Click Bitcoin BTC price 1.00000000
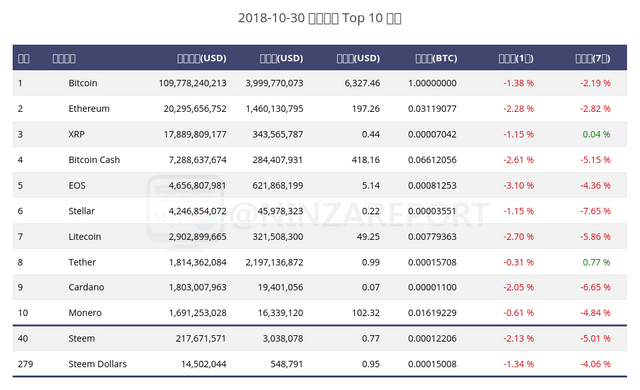The width and height of the screenshot is (640, 390). (x=432, y=83)
